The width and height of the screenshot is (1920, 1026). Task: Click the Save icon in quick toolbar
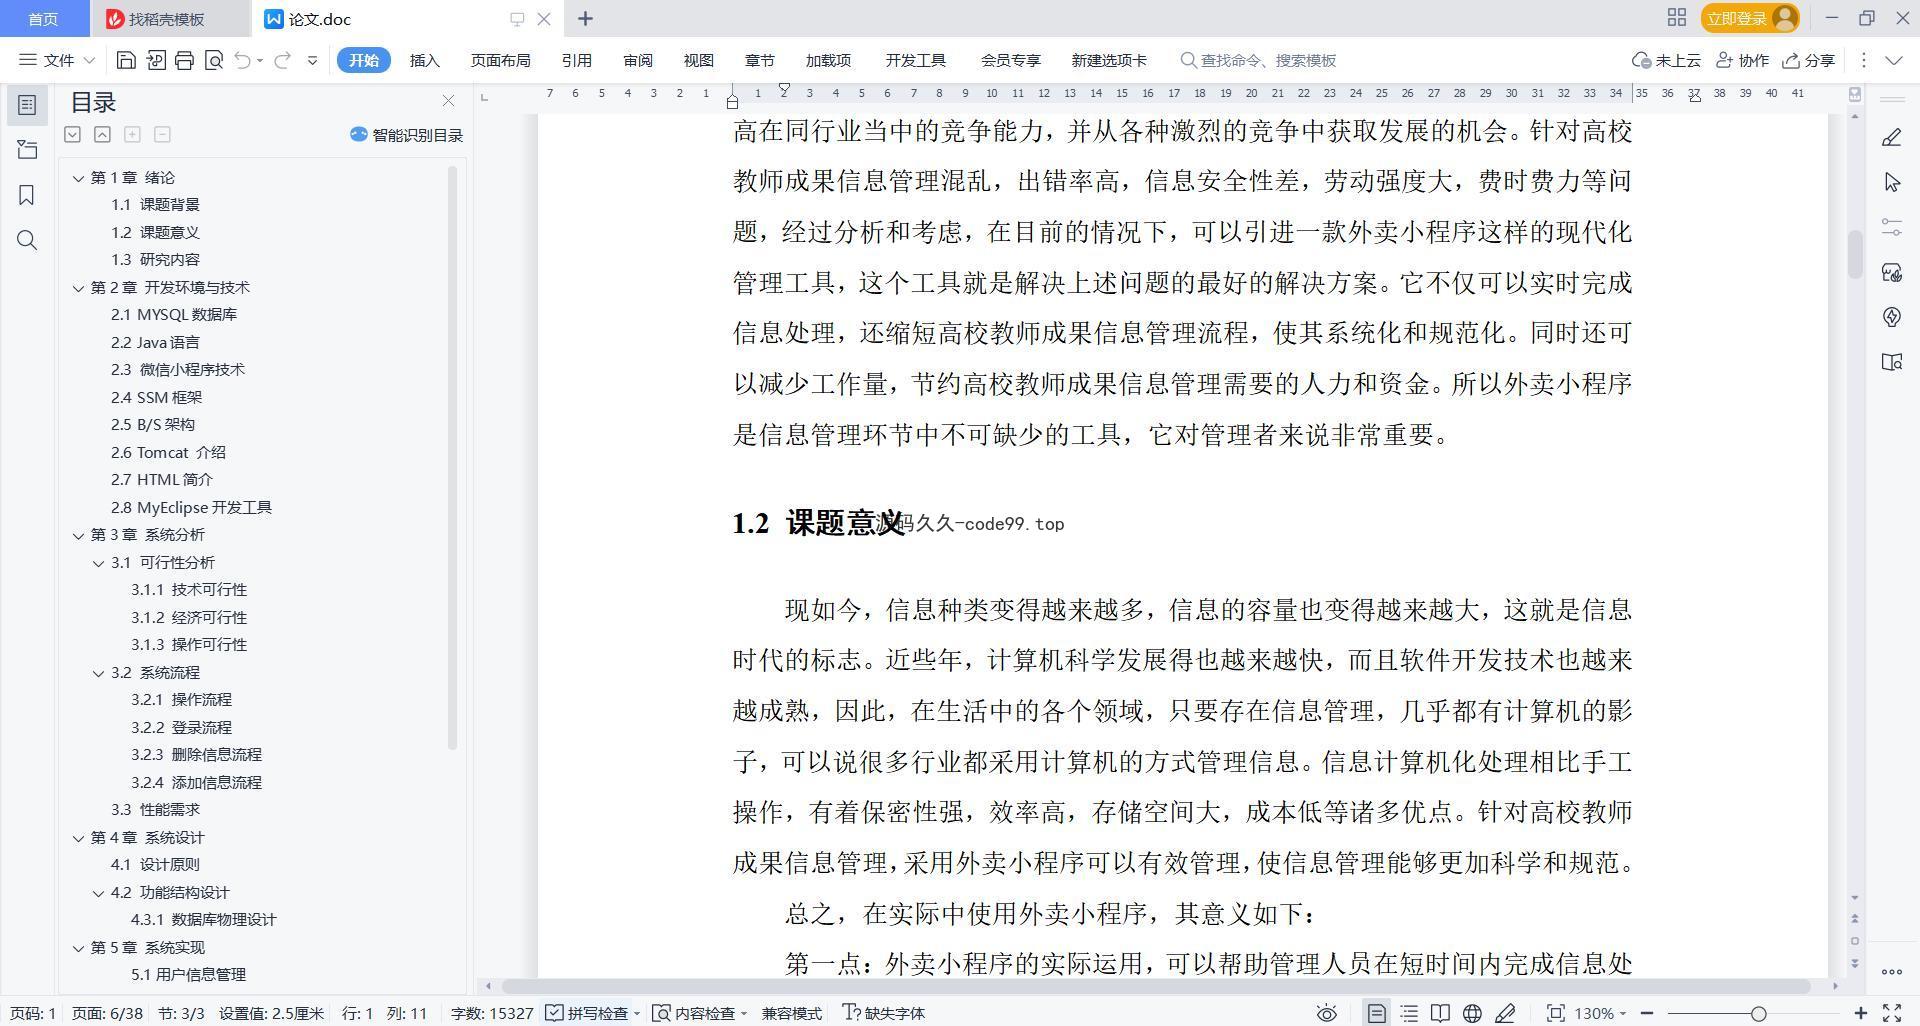(126, 60)
